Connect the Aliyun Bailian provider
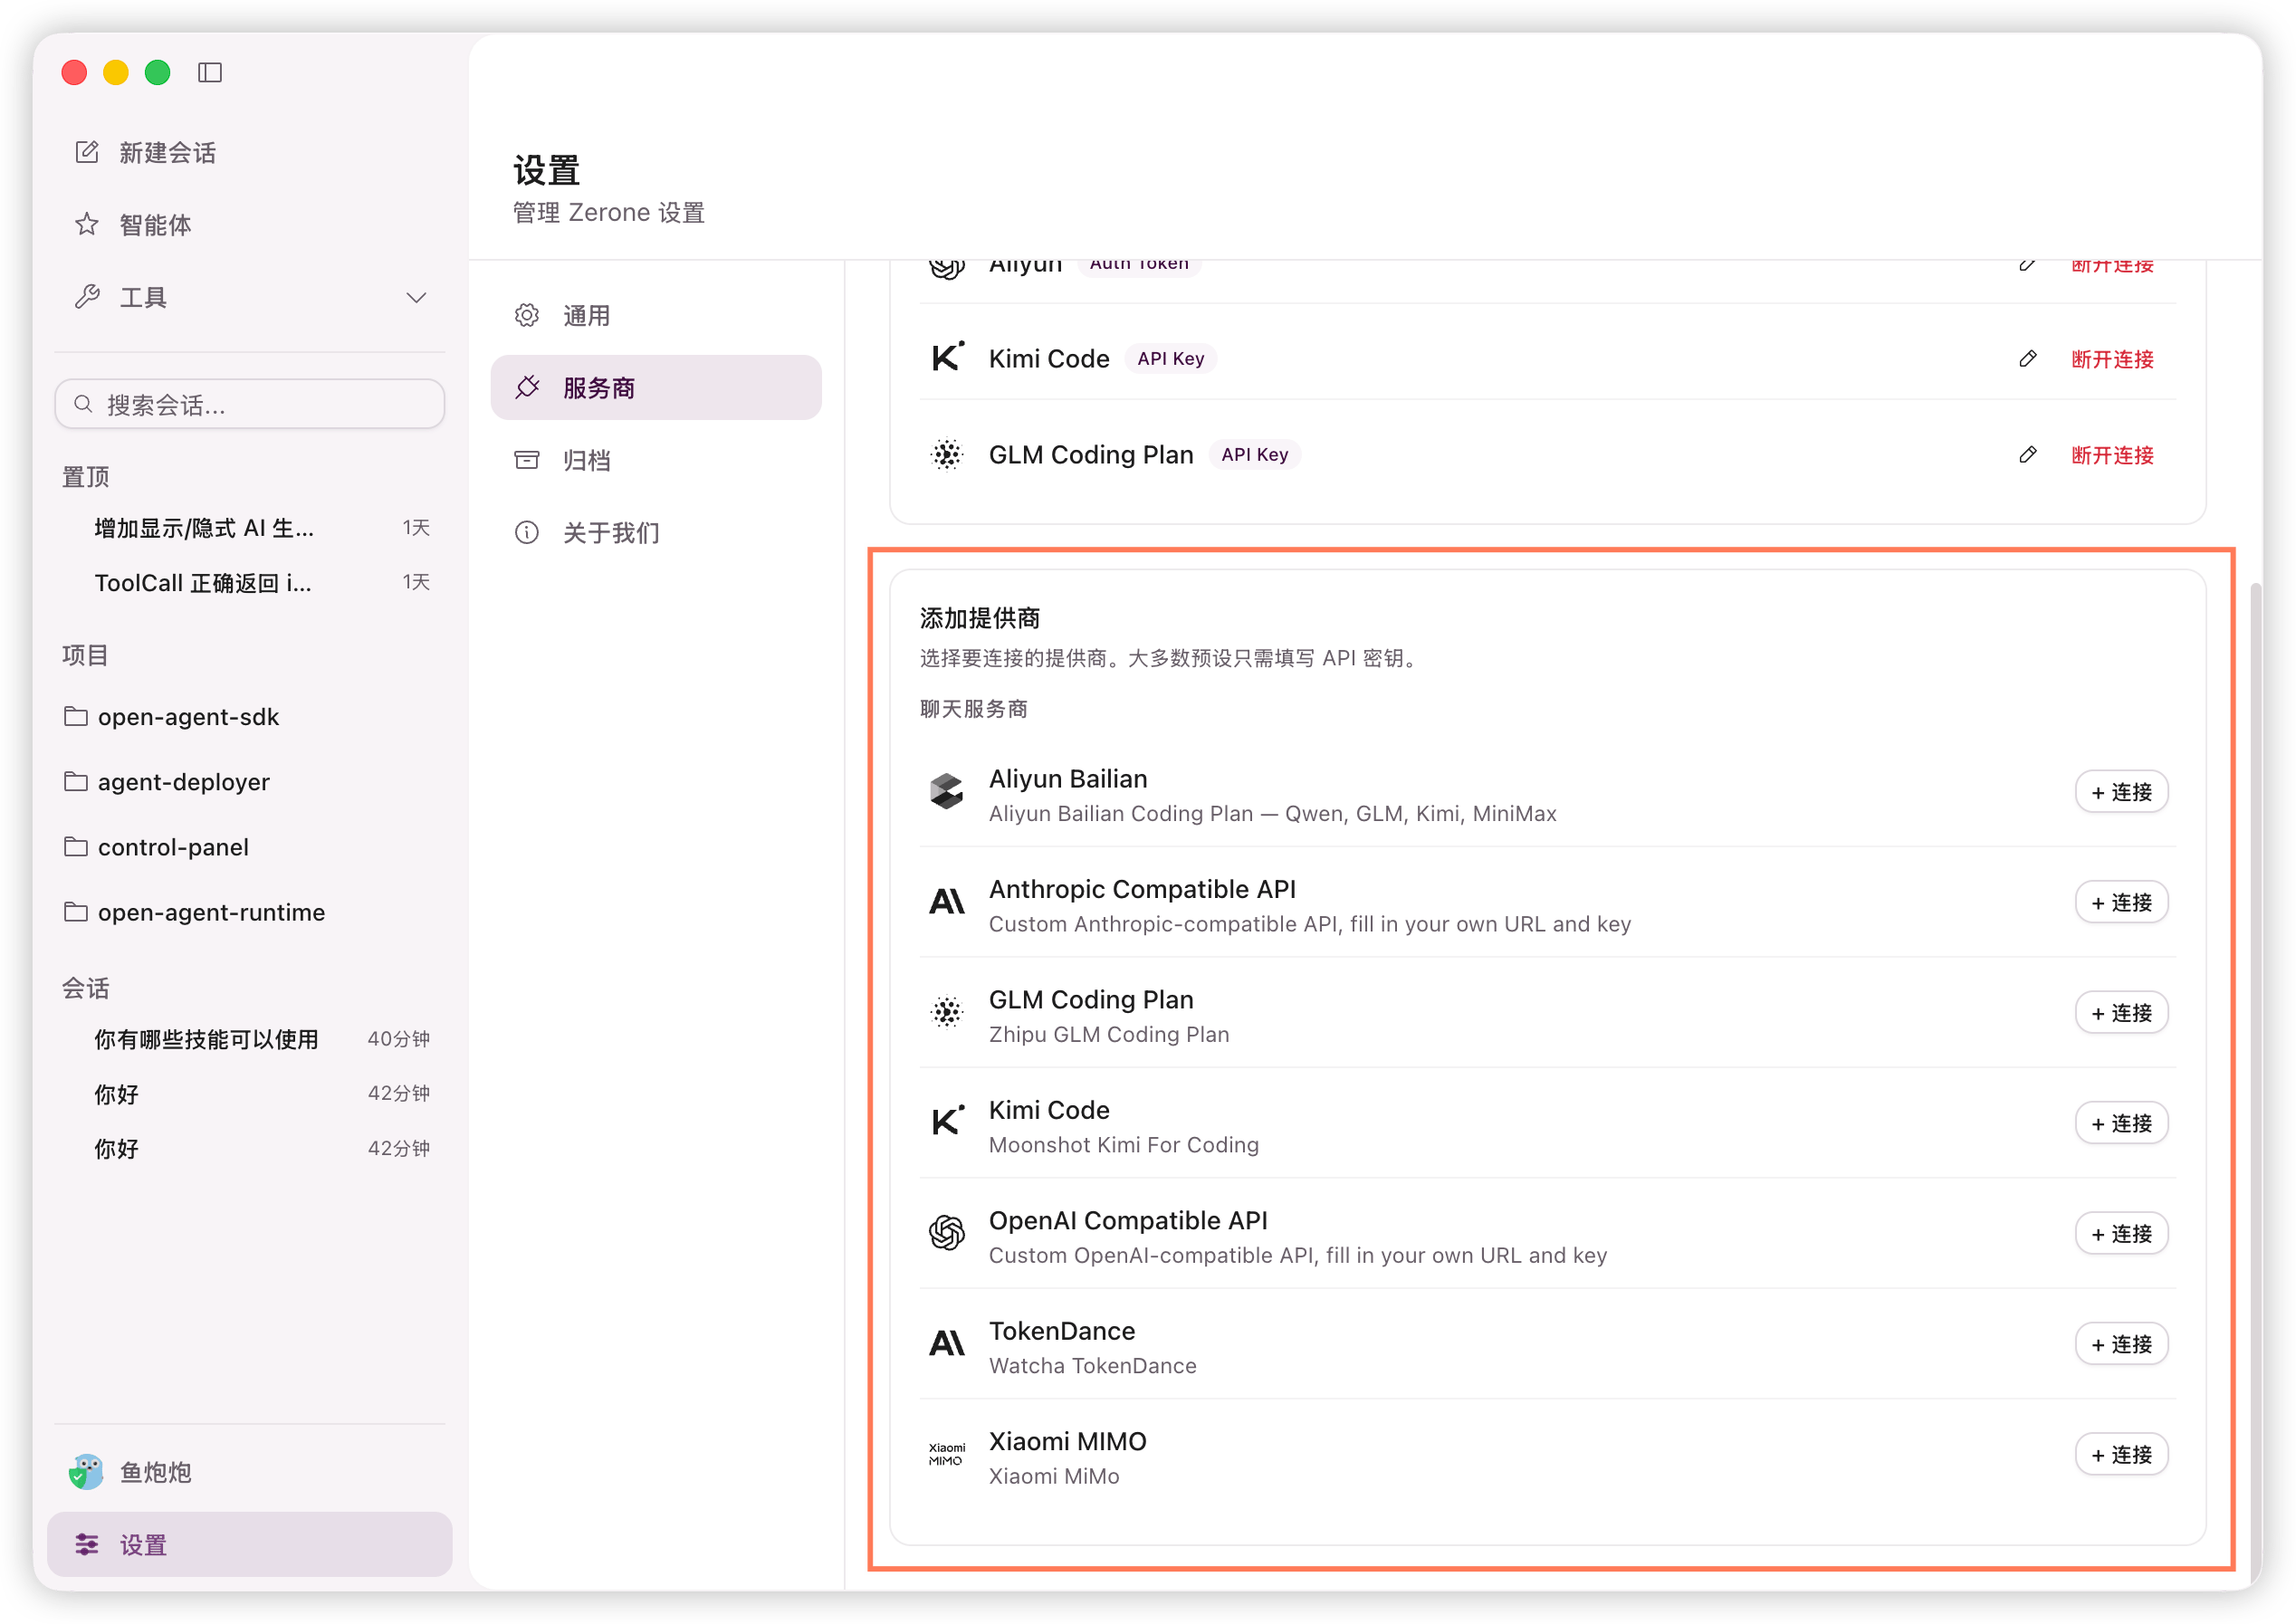This screenshot has height=1624, width=2296. coord(2122,792)
